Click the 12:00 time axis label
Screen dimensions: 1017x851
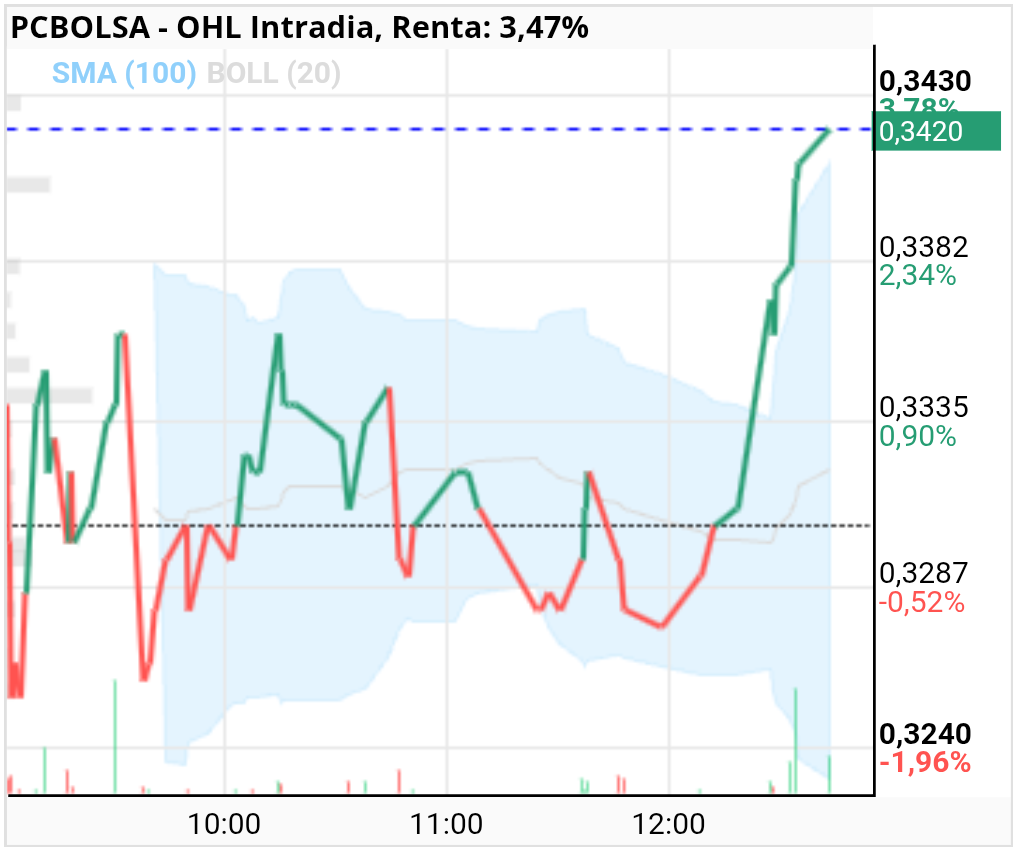pyautogui.click(x=669, y=824)
